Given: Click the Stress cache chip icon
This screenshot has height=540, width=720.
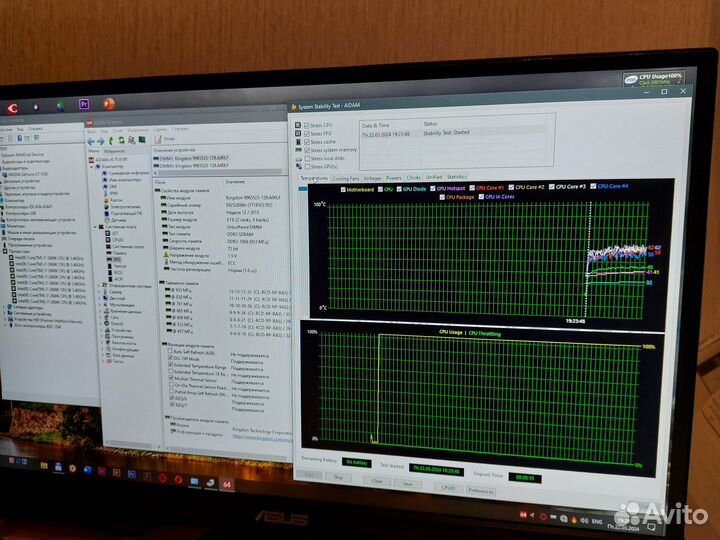Looking at the screenshot, I should click(x=298, y=142).
